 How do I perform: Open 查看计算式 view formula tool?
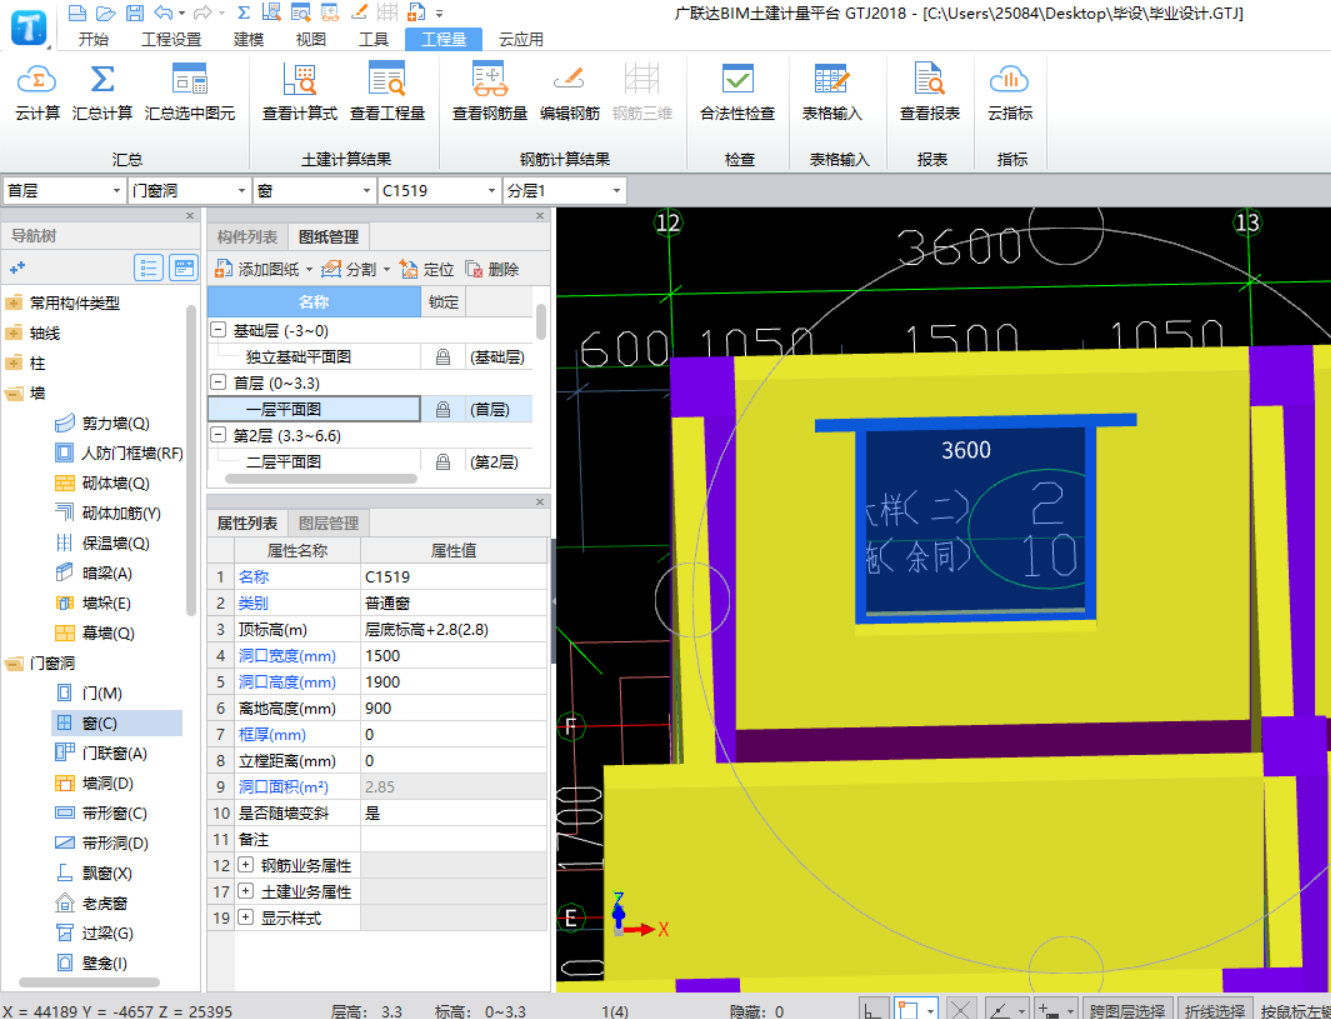coord(299,93)
